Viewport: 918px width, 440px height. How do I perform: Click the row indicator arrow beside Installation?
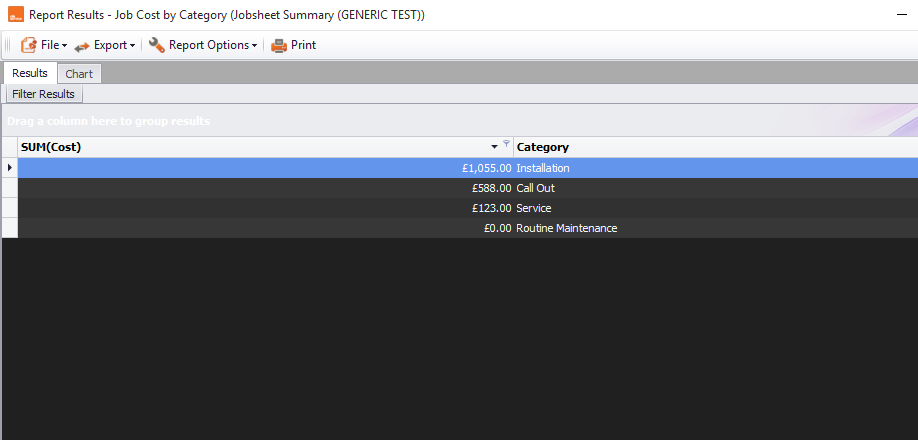point(9,168)
